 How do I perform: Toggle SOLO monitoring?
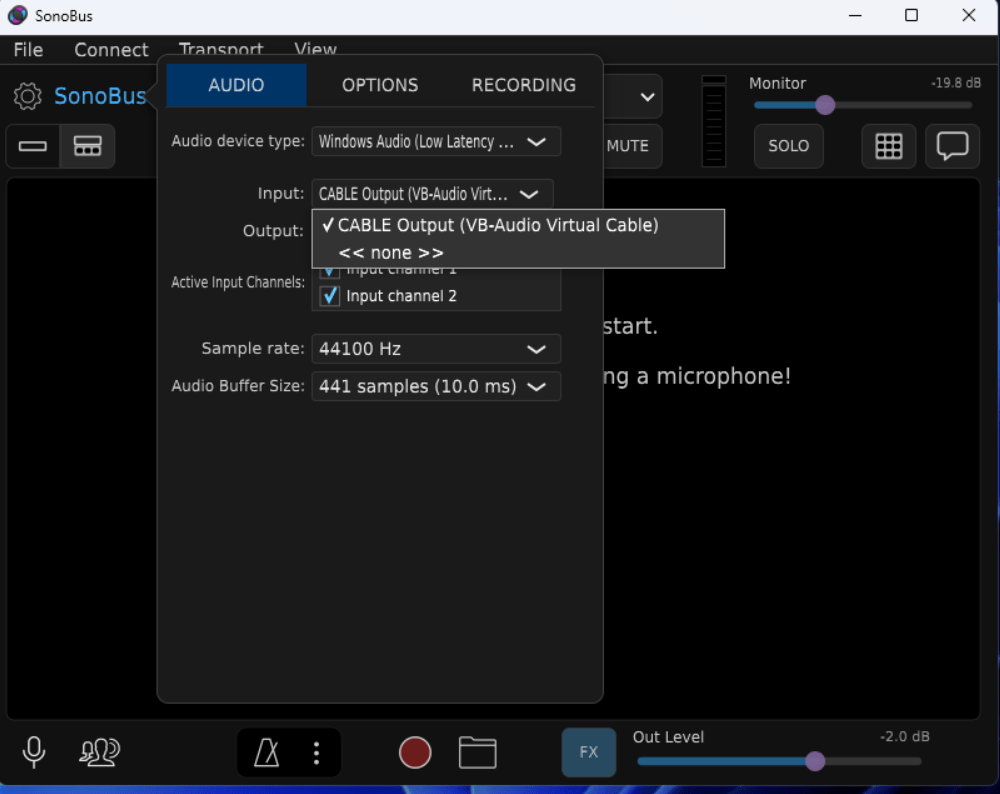pyautogui.click(x=788, y=146)
